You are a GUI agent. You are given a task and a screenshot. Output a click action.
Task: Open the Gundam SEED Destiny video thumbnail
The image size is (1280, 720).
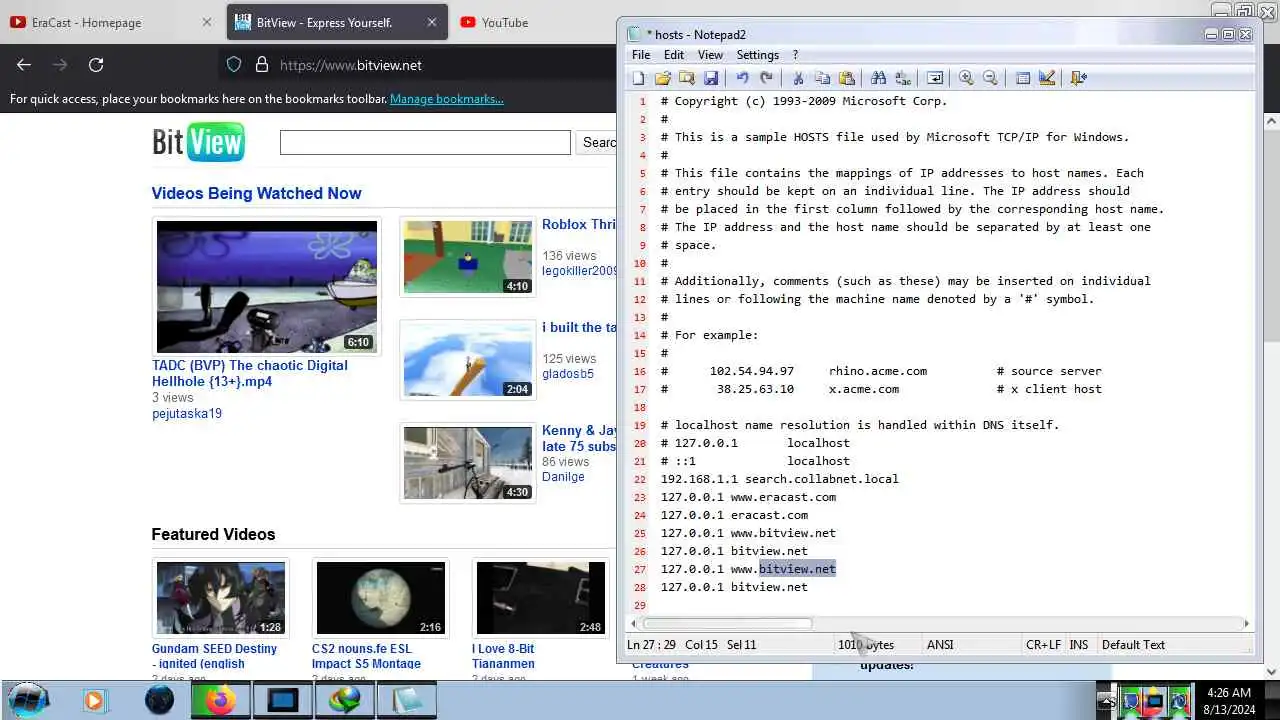pyautogui.click(x=221, y=598)
